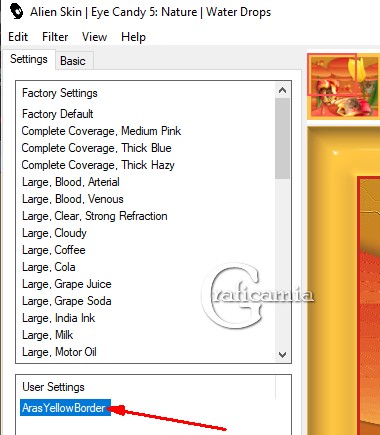Choose the Large, Blood, Arterial preset

coord(71,182)
